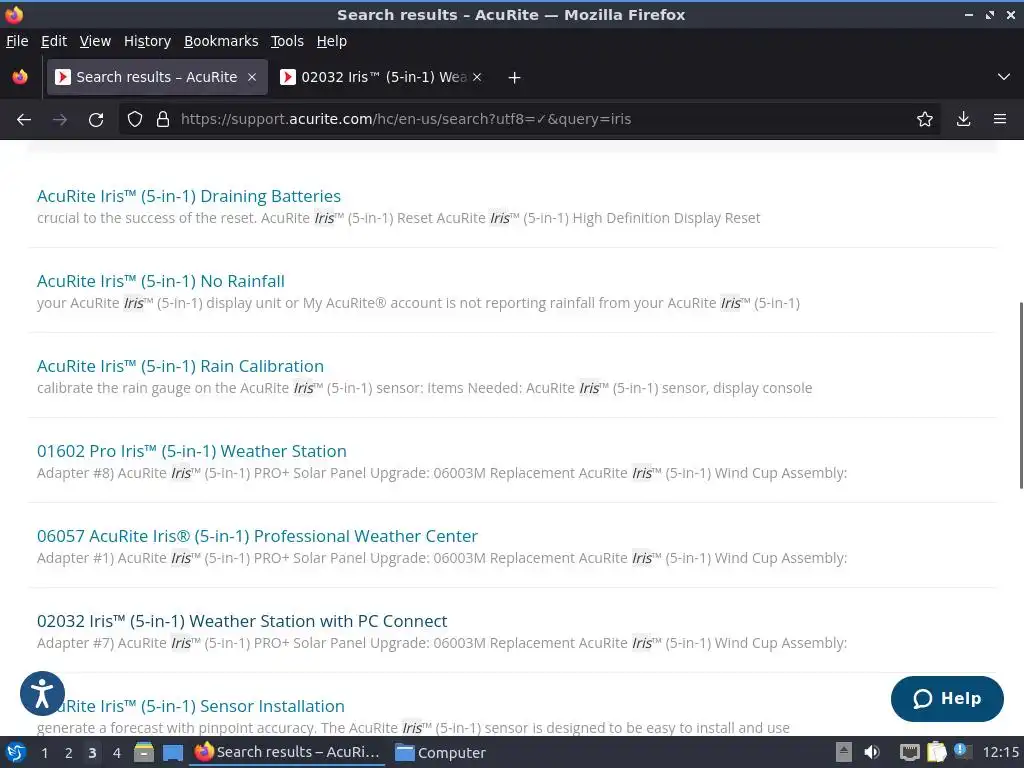Click the show desktop taskbar icon
The height and width of the screenshot is (768, 1024).
pos(172,752)
